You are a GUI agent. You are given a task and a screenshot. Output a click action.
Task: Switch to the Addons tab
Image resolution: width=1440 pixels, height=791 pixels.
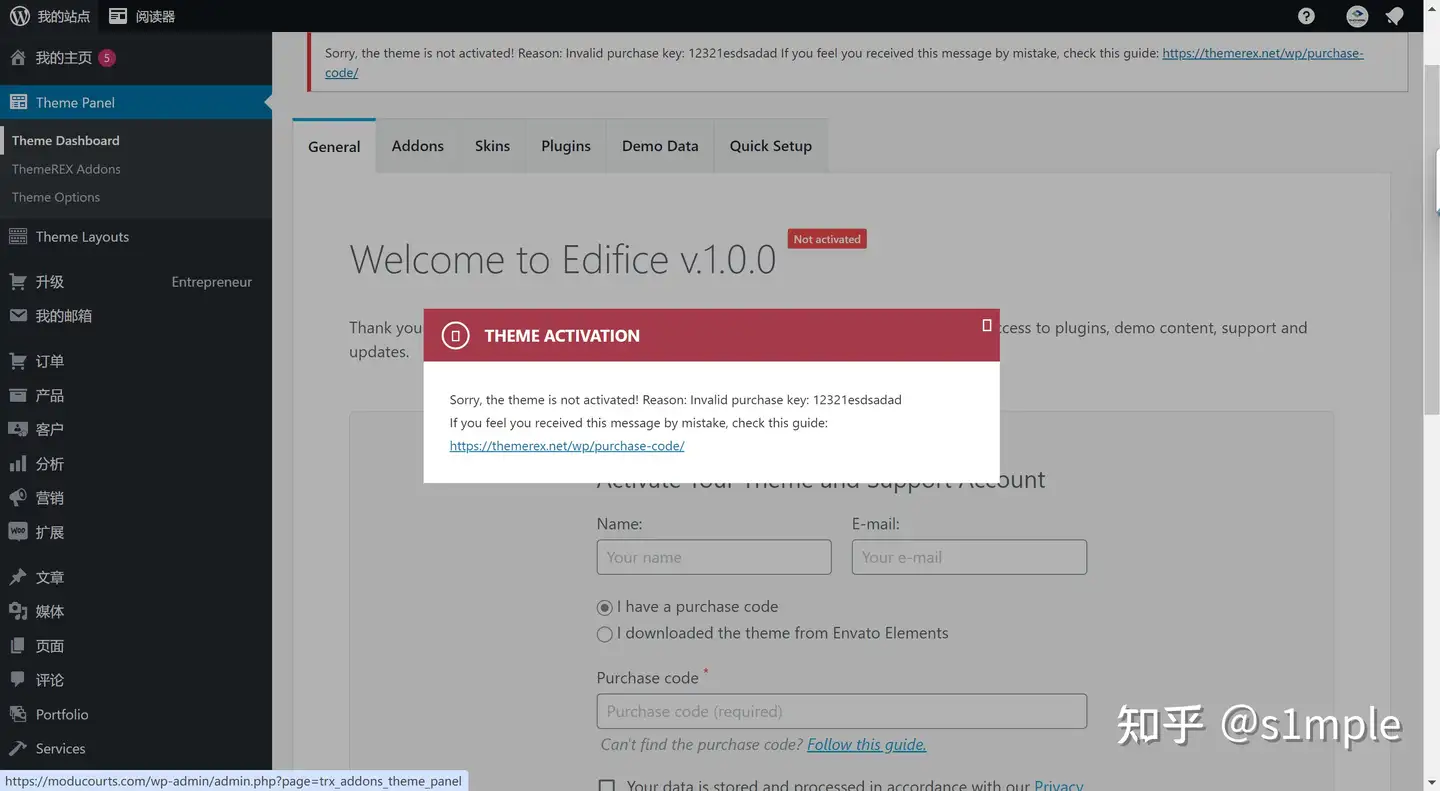pos(418,146)
